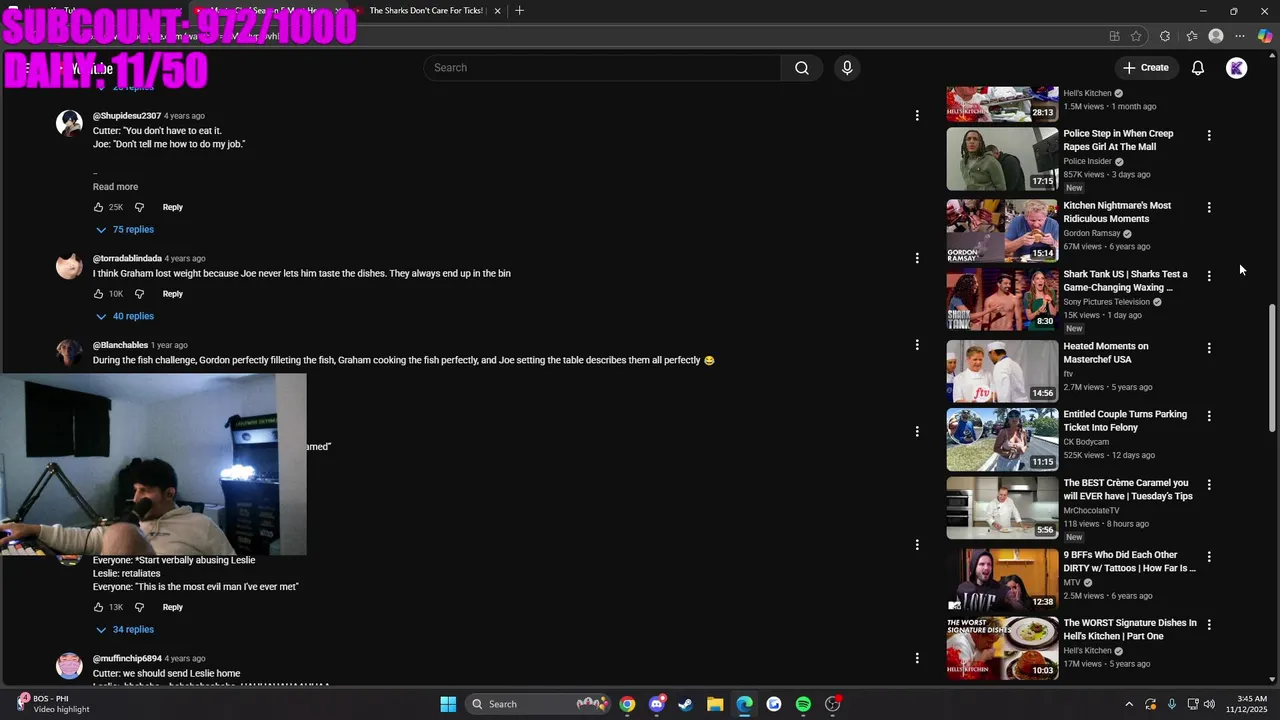Reply to the Leslie comment with 13K likes
Viewport: 1280px width, 720px height.
[x=173, y=607]
